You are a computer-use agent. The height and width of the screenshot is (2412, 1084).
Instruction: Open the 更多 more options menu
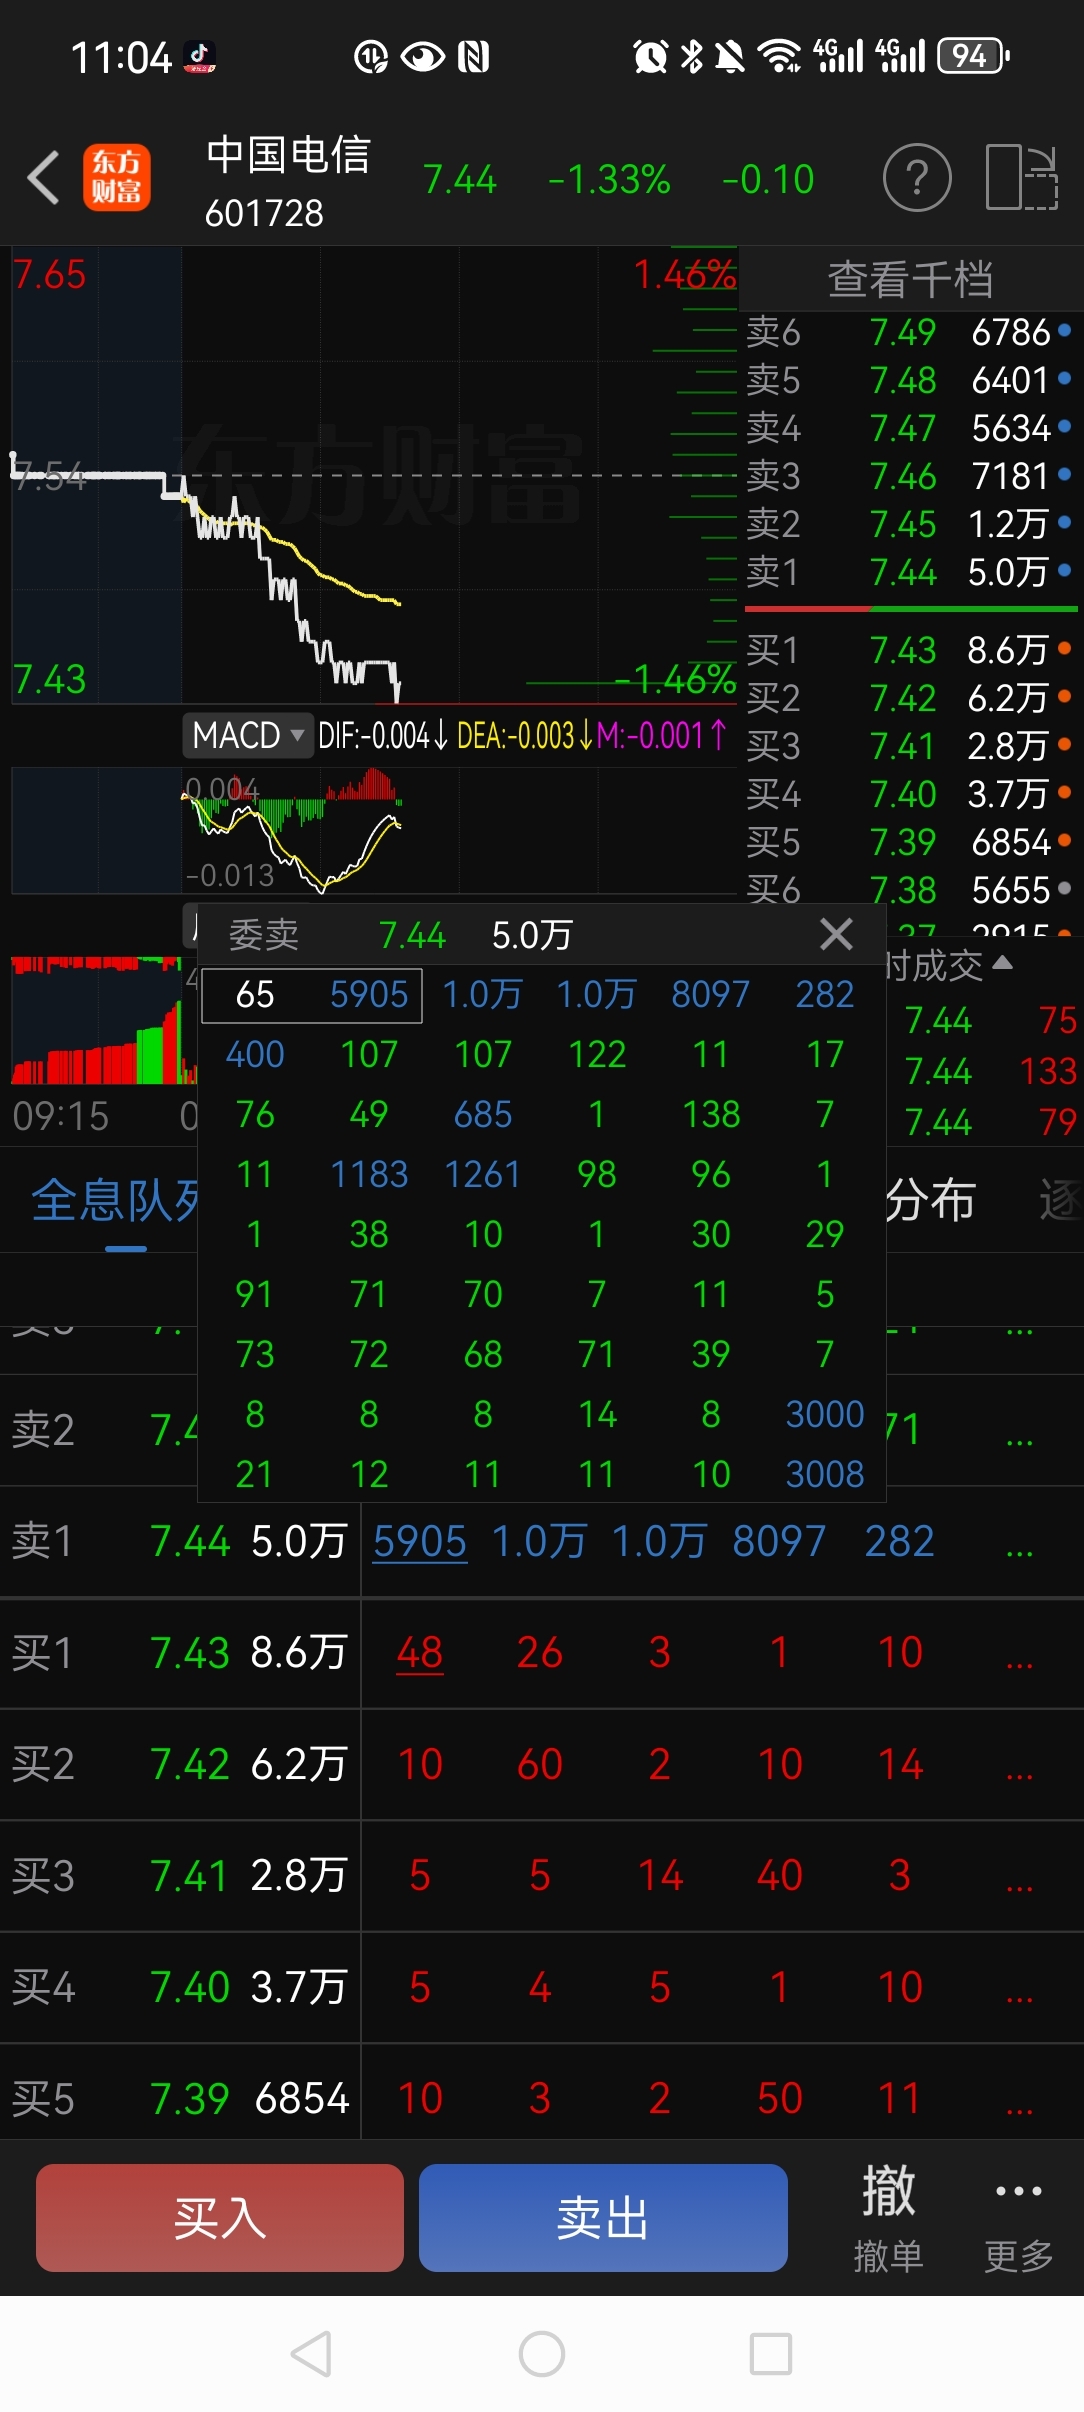click(x=1018, y=2217)
